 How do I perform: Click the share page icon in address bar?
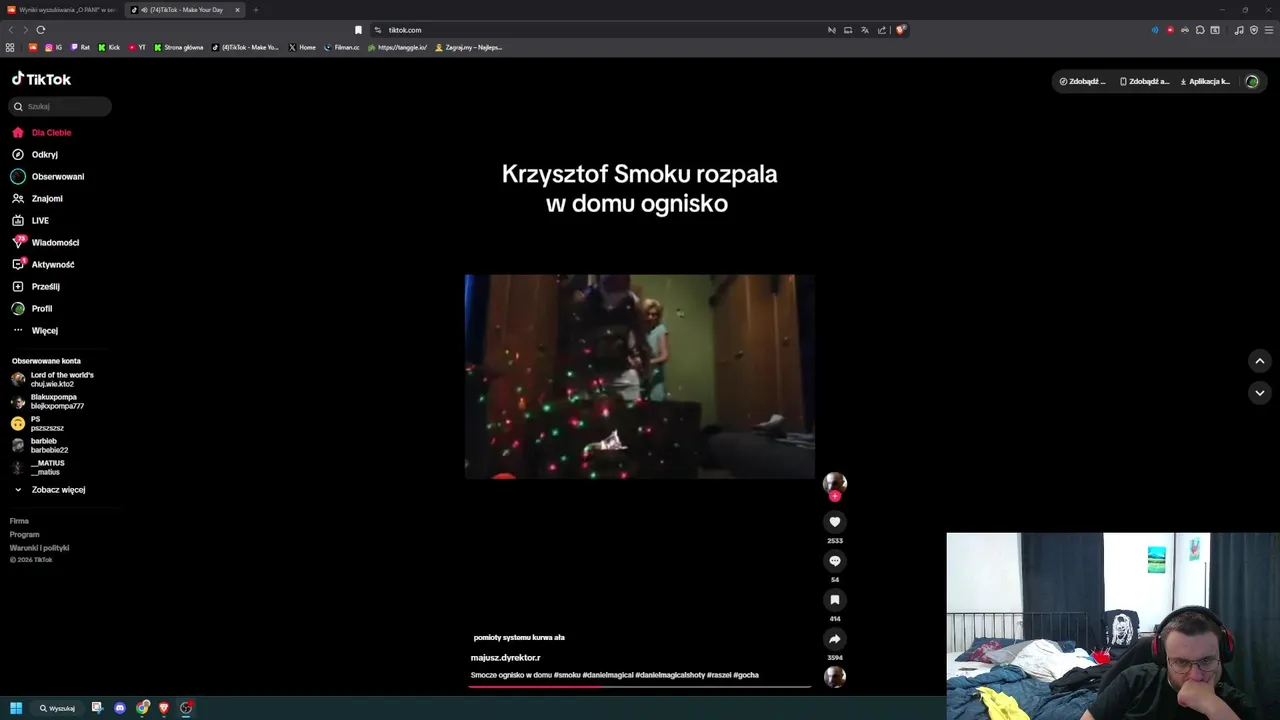coord(882,30)
